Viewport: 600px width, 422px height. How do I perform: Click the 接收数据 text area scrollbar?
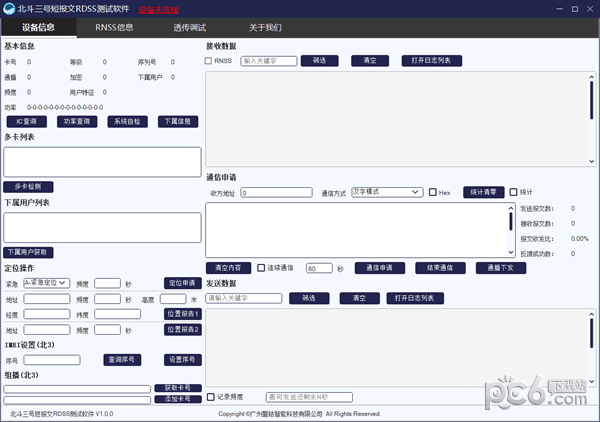[x=590, y=110]
